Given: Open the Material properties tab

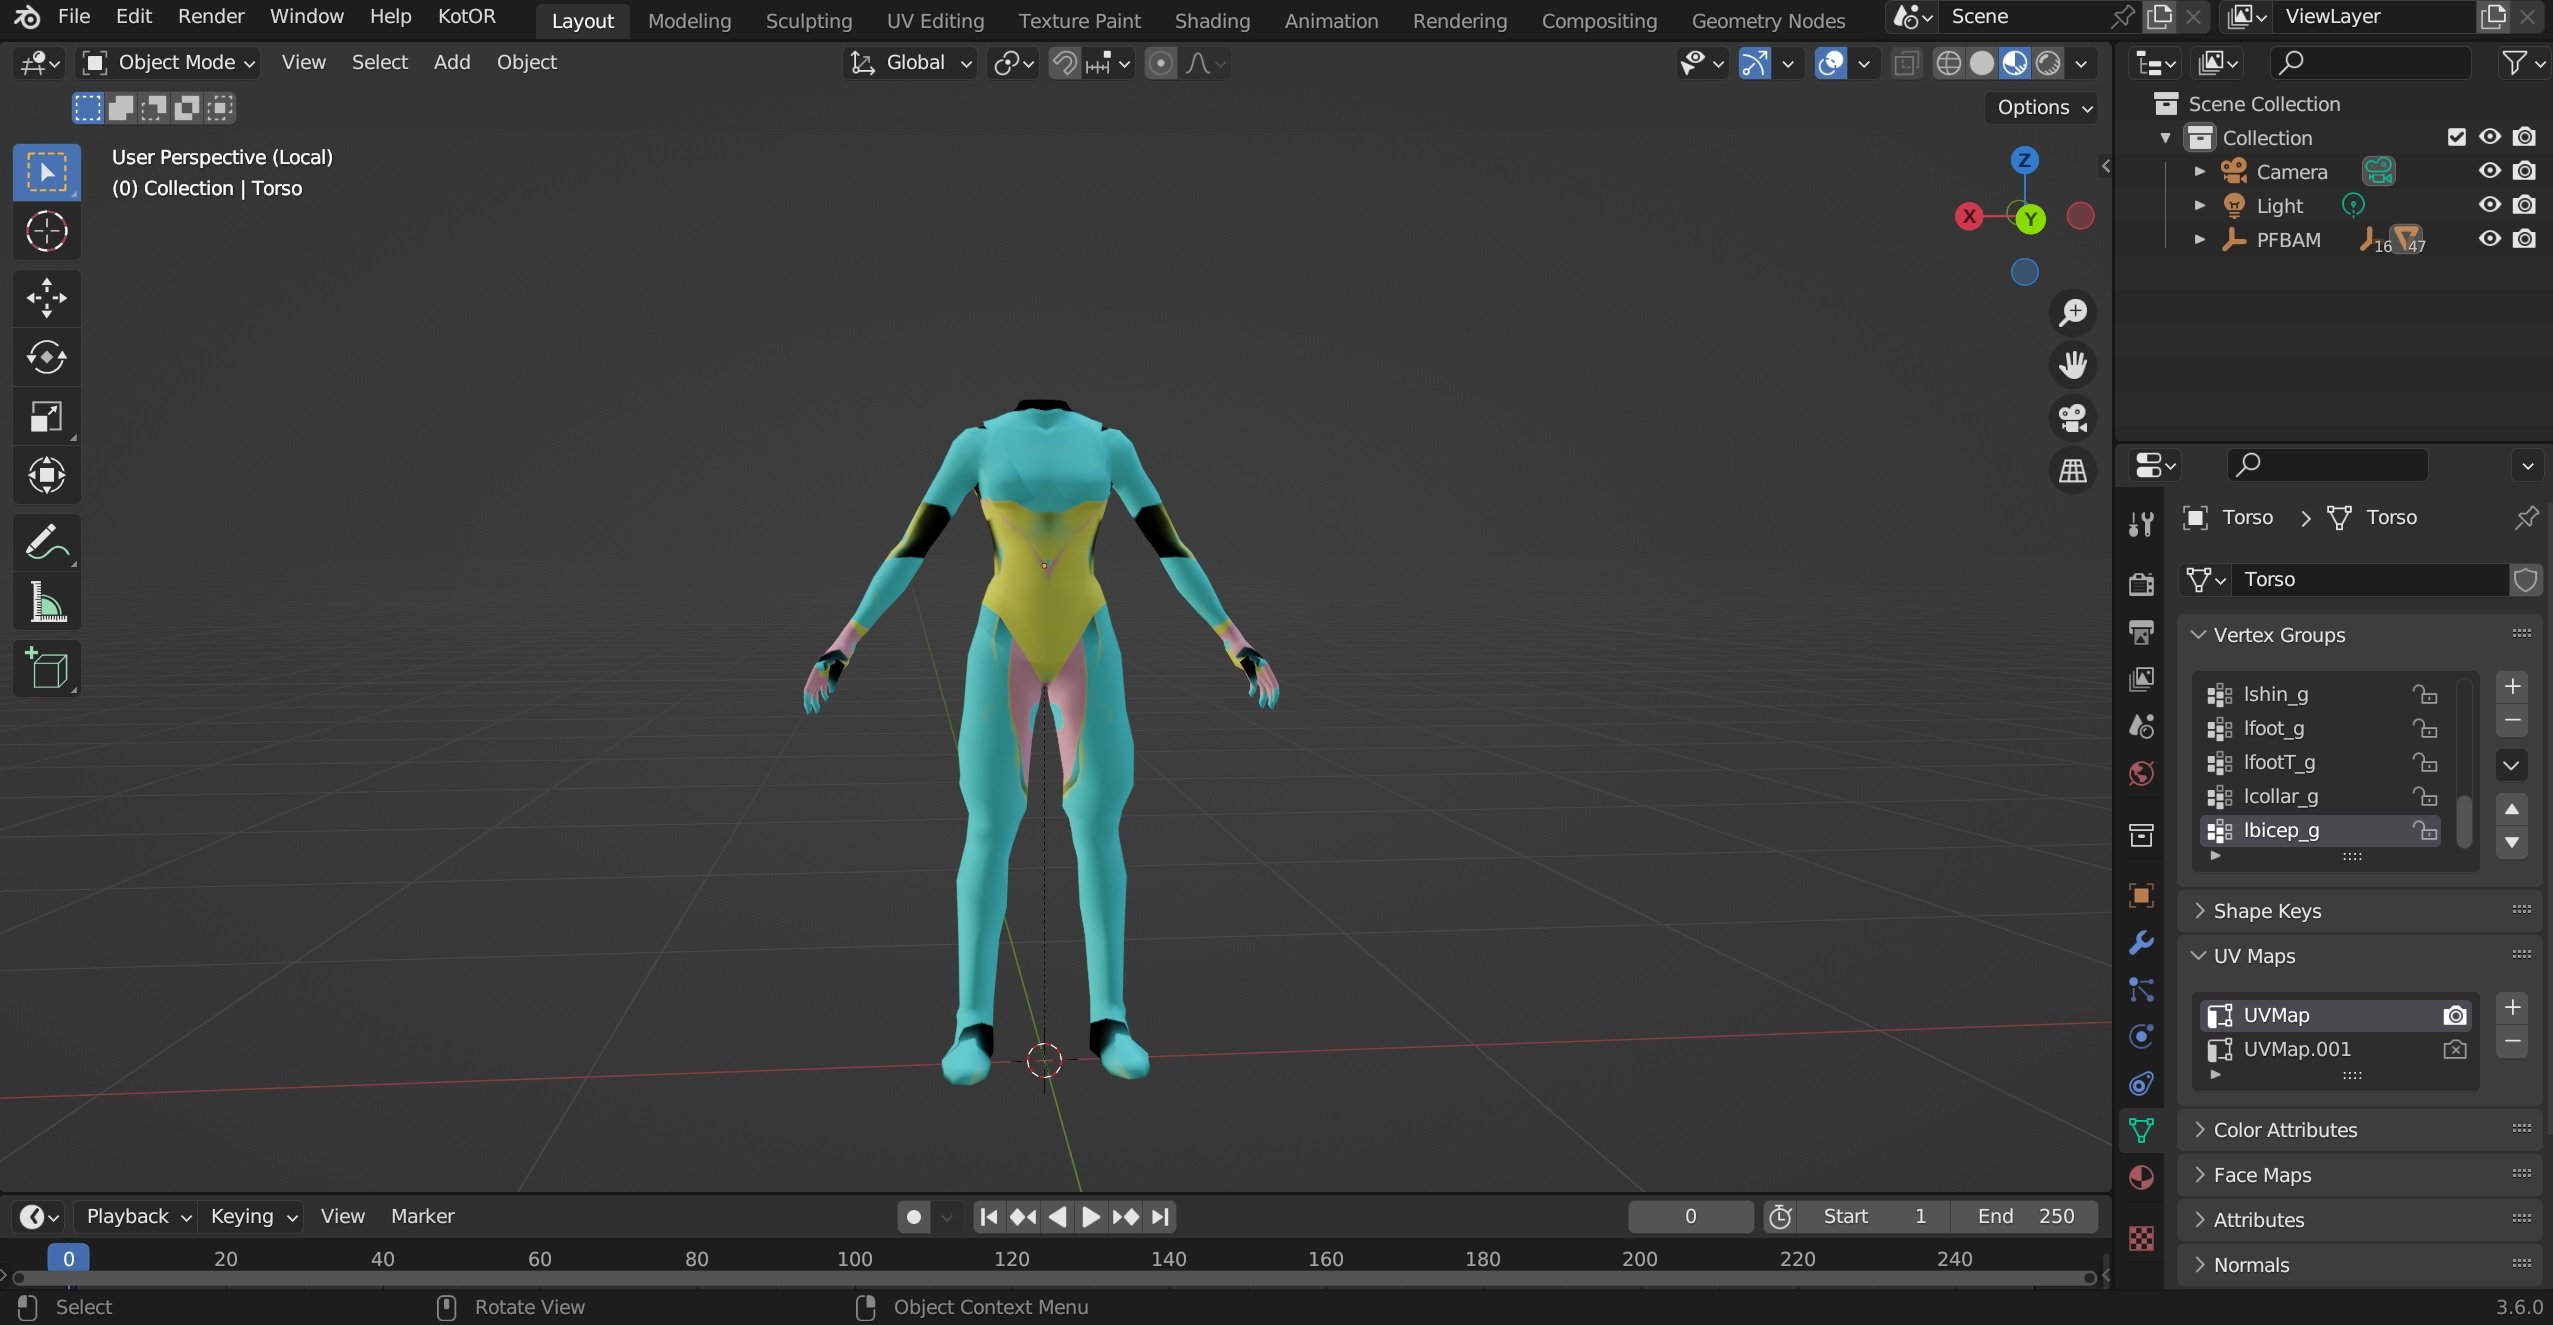Looking at the screenshot, I should pos(2141,1178).
